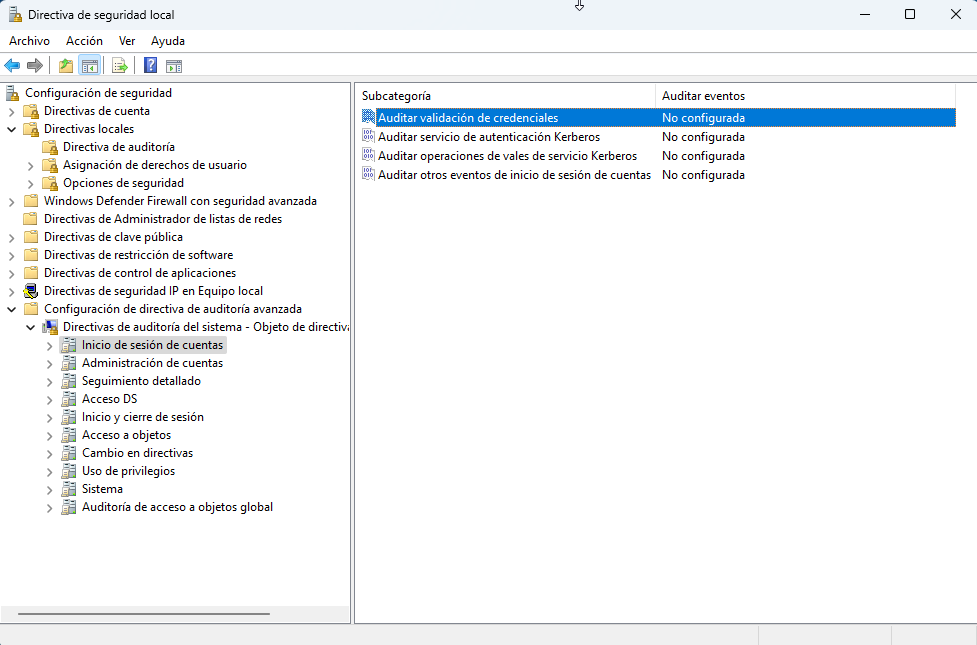Expand the Asignación de derechos de usuario node
The width and height of the screenshot is (977, 645).
(x=29, y=164)
